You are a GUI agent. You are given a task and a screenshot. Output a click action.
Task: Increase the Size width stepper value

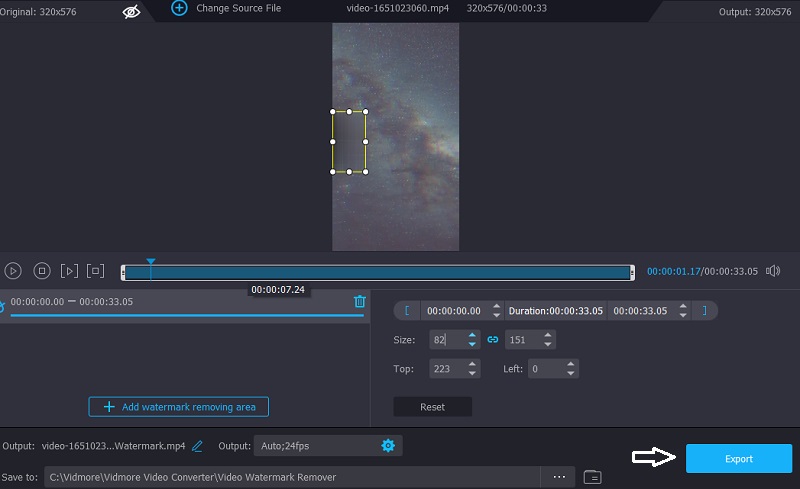point(472,336)
